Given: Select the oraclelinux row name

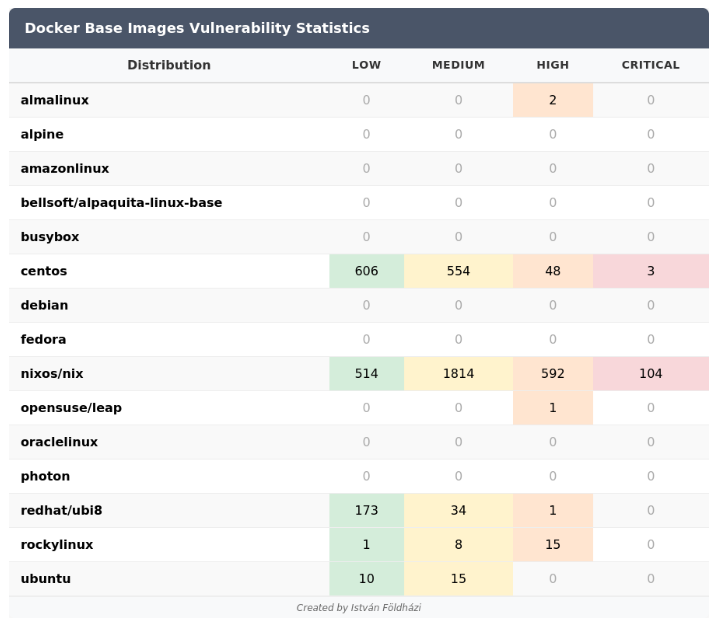Looking at the screenshot, I should (59, 442).
